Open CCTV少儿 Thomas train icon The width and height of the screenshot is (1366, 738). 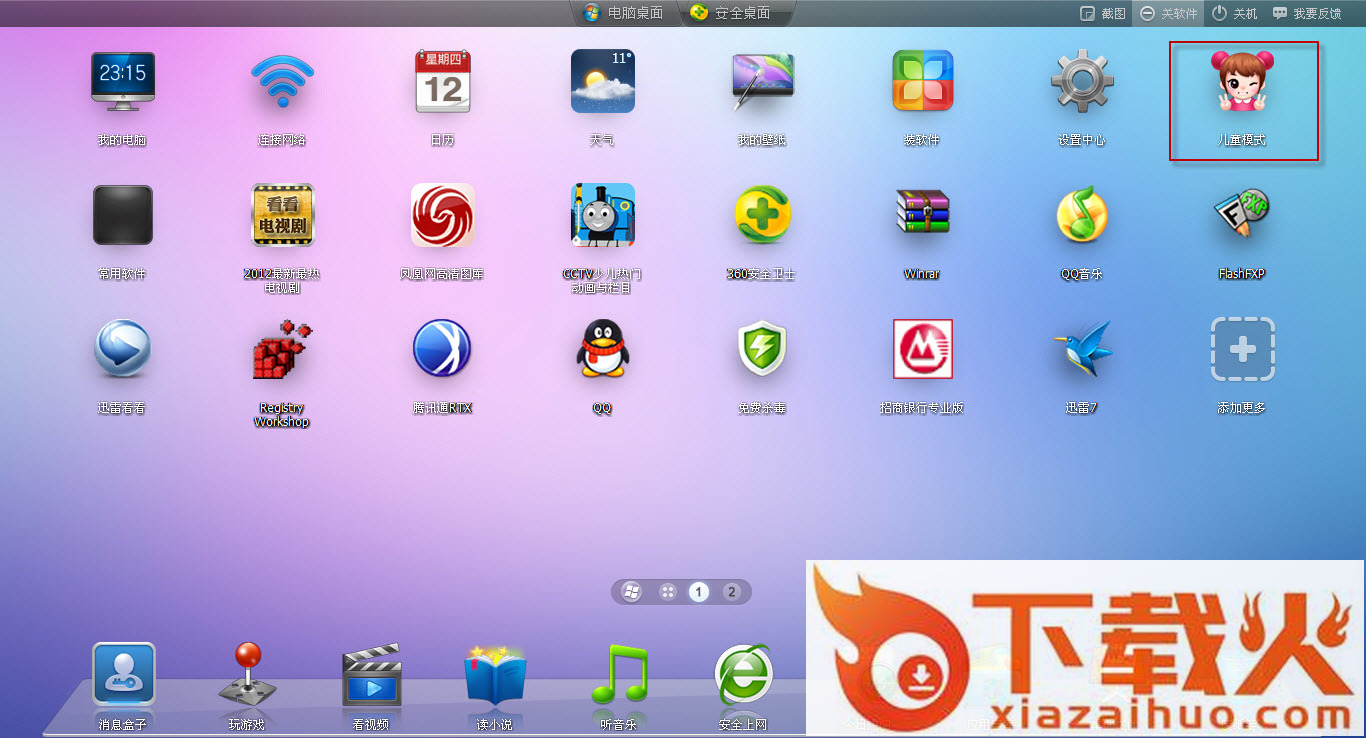tap(602, 215)
